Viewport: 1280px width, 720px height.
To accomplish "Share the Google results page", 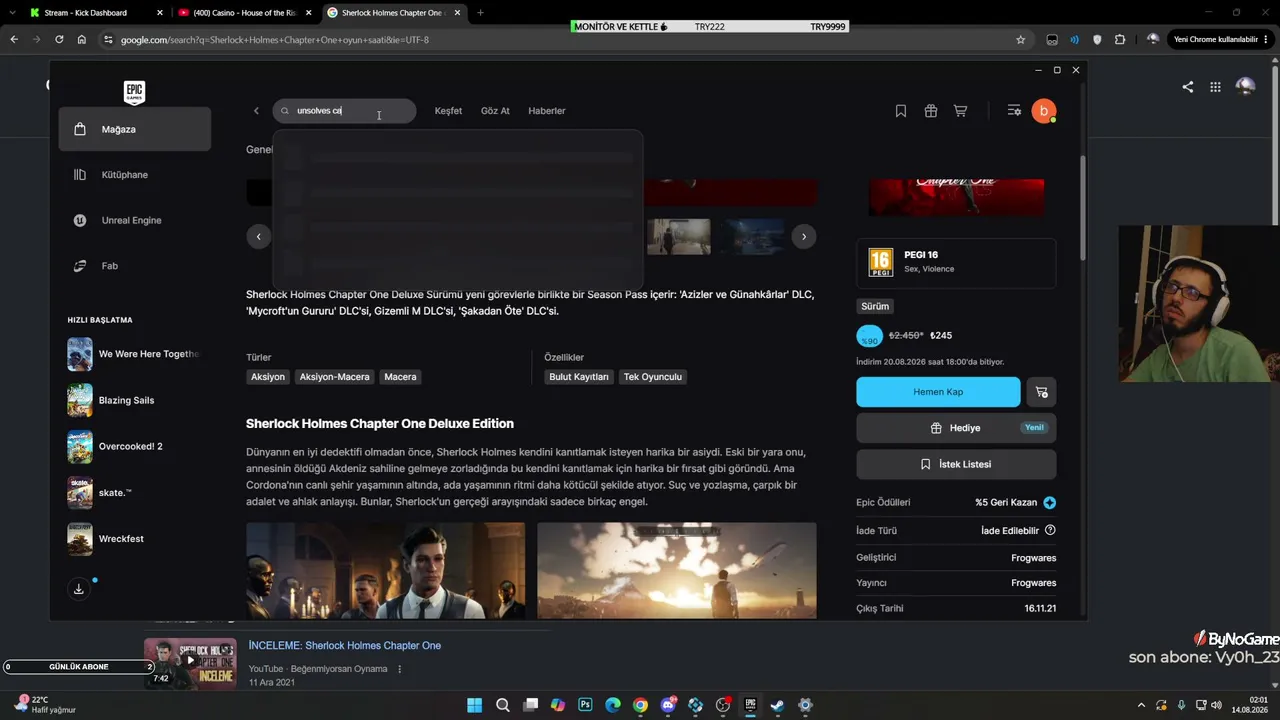I will [x=1187, y=87].
